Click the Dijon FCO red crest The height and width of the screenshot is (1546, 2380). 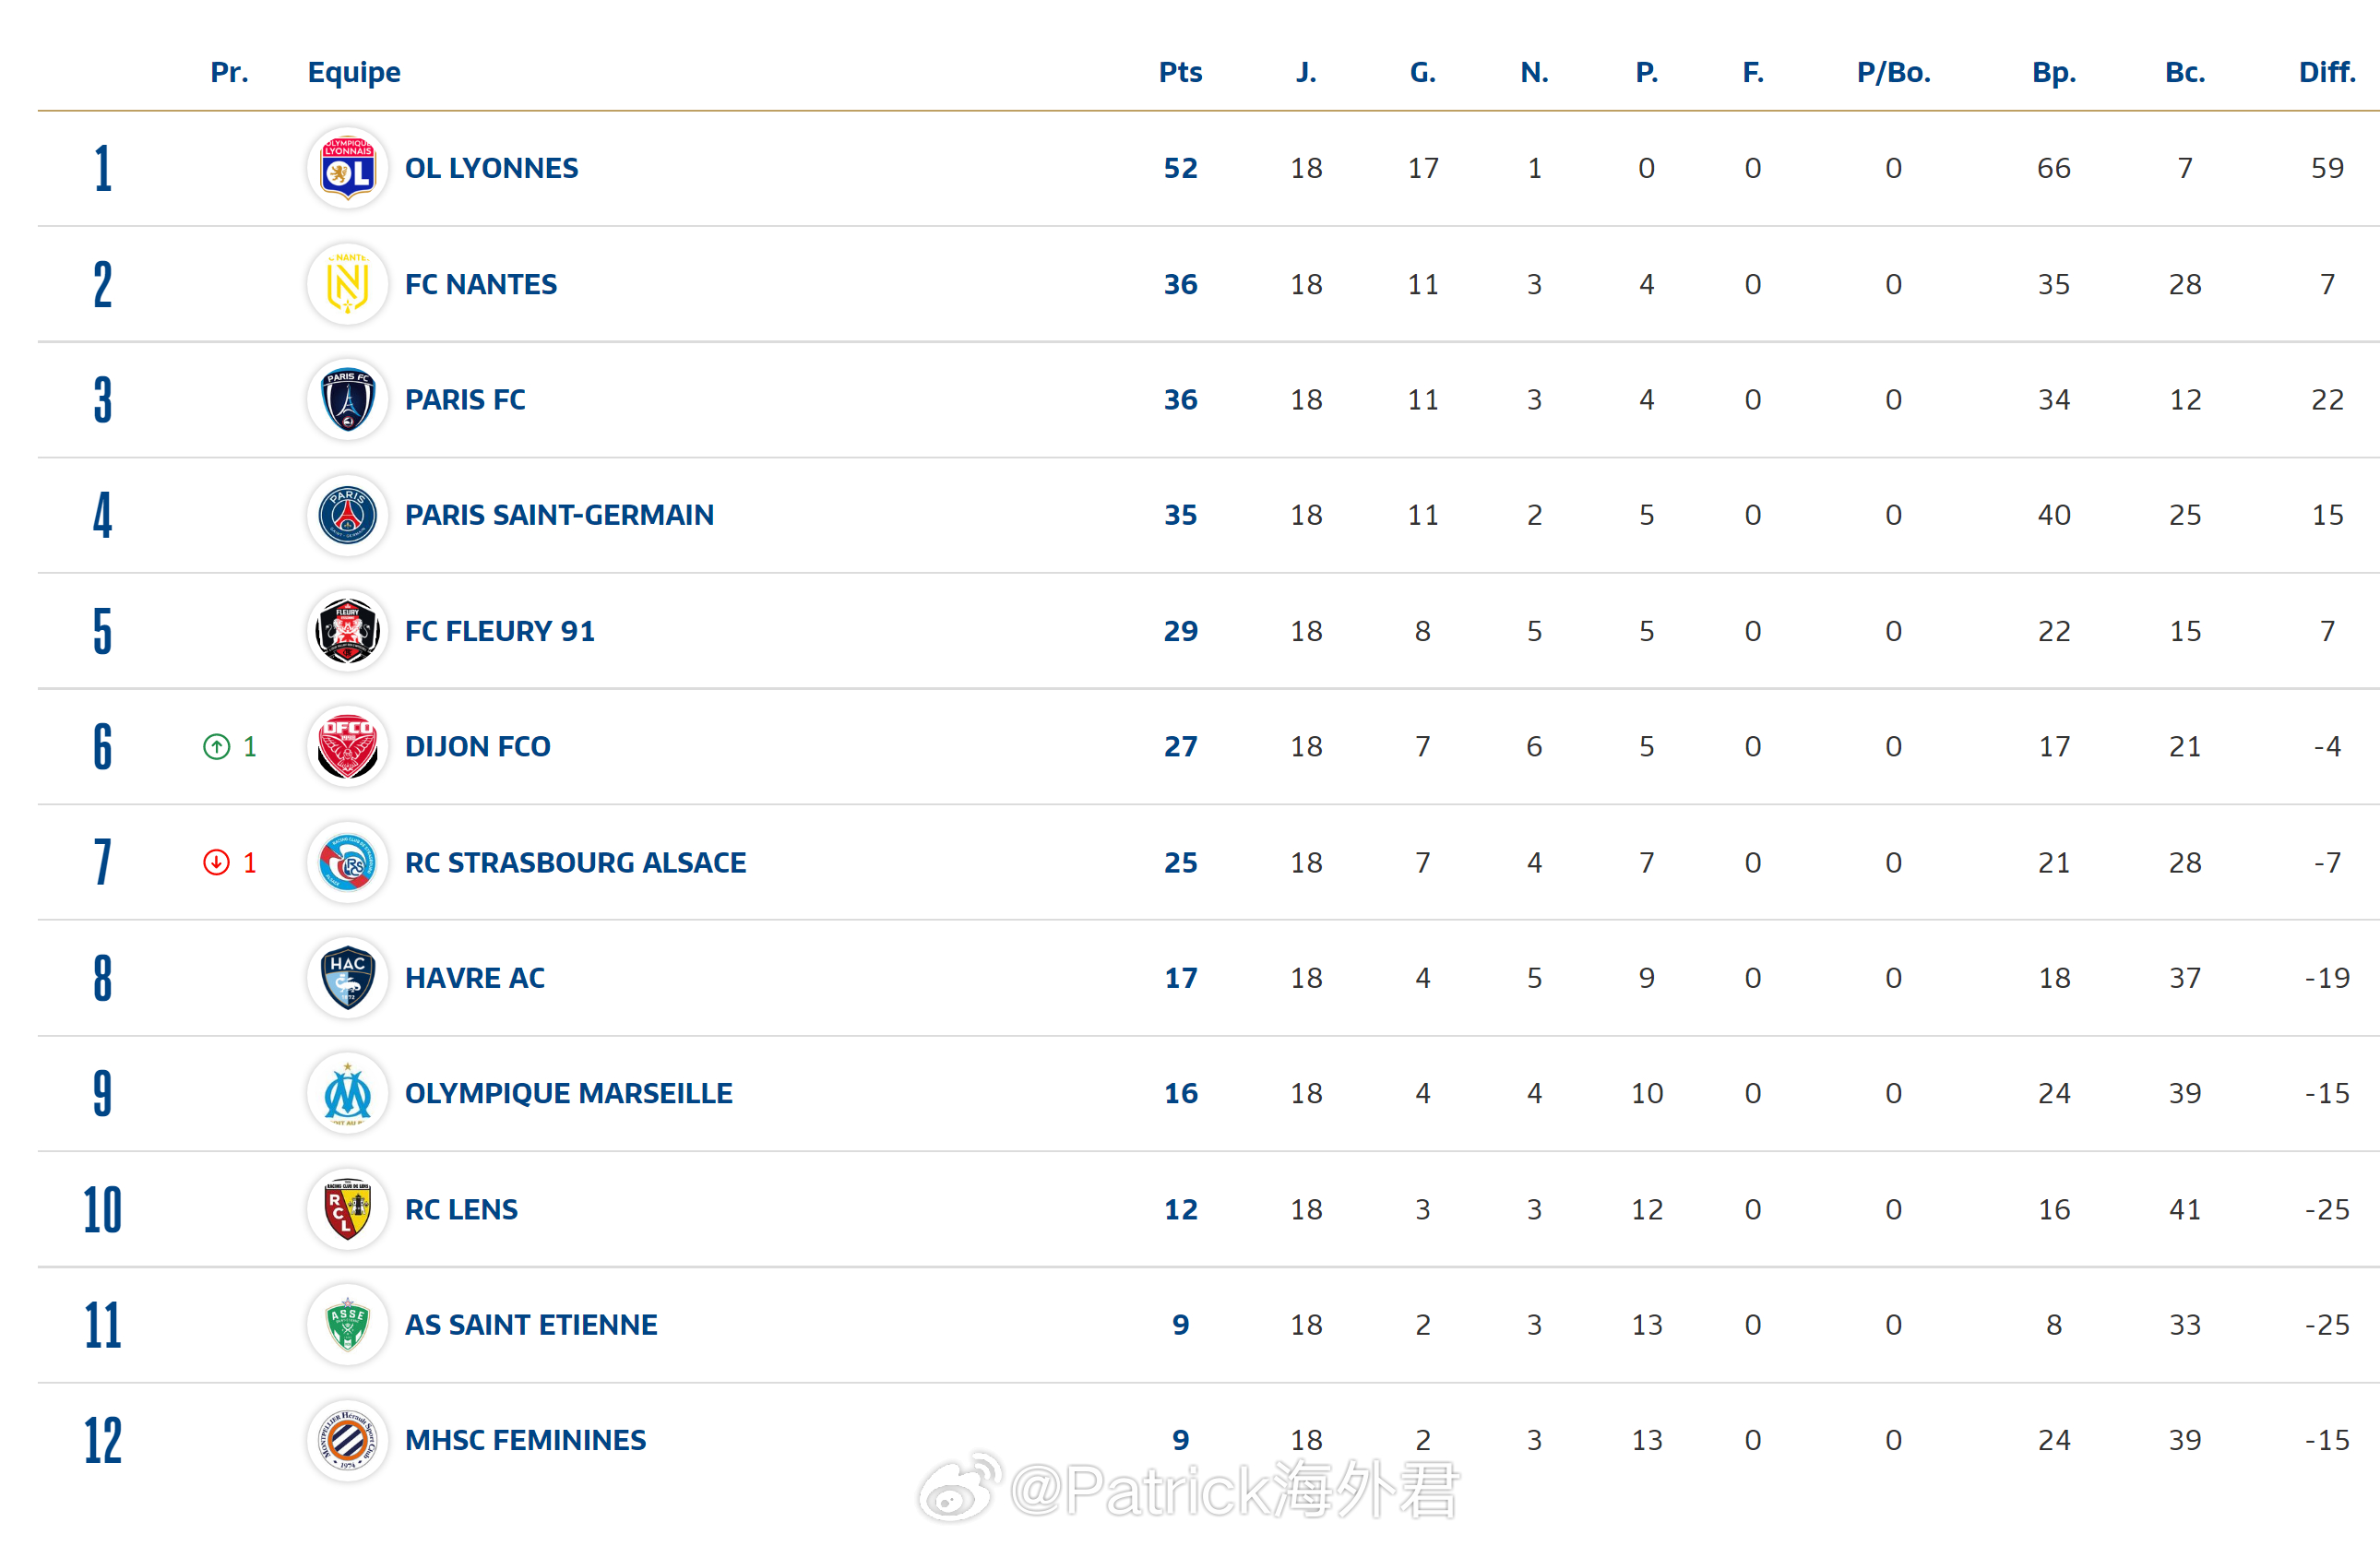pyautogui.click(x=347, y=746)
